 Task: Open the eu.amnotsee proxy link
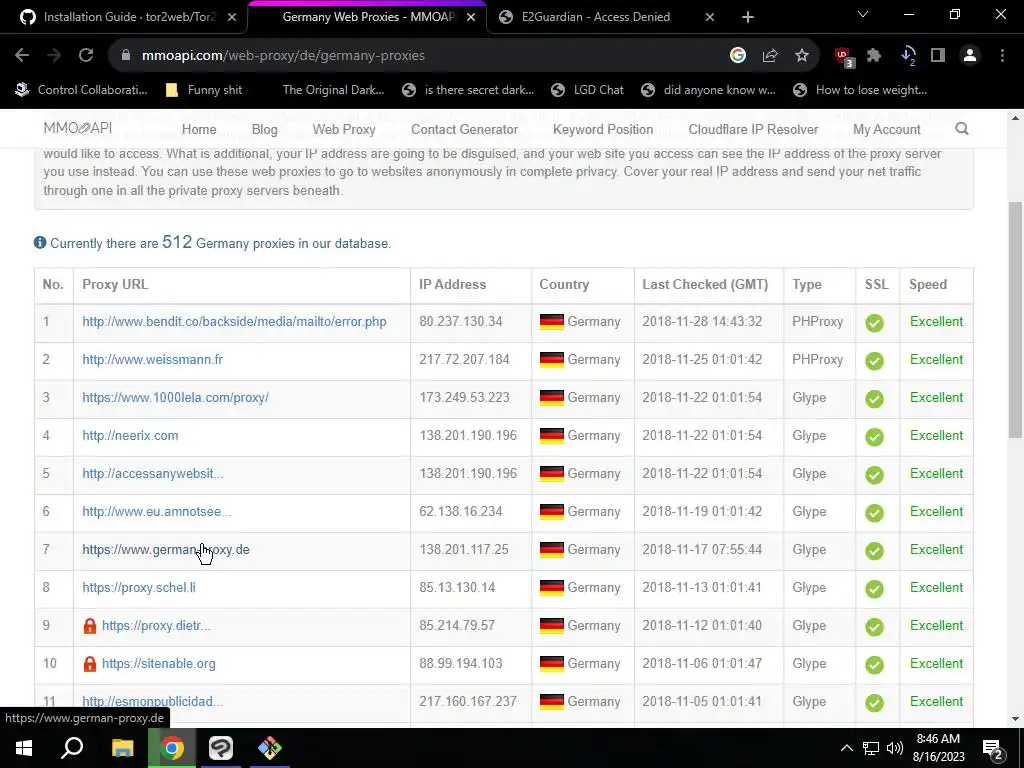(x=157, y=511)
